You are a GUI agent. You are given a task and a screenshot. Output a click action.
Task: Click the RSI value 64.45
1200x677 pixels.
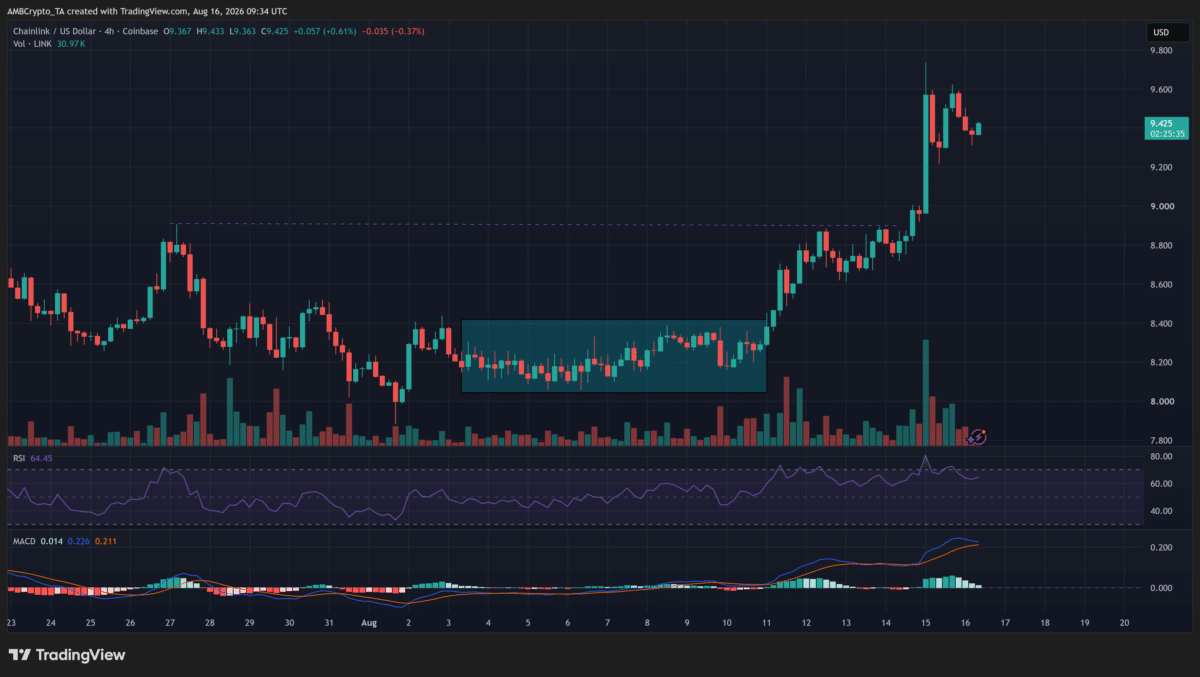coord(41,458)
